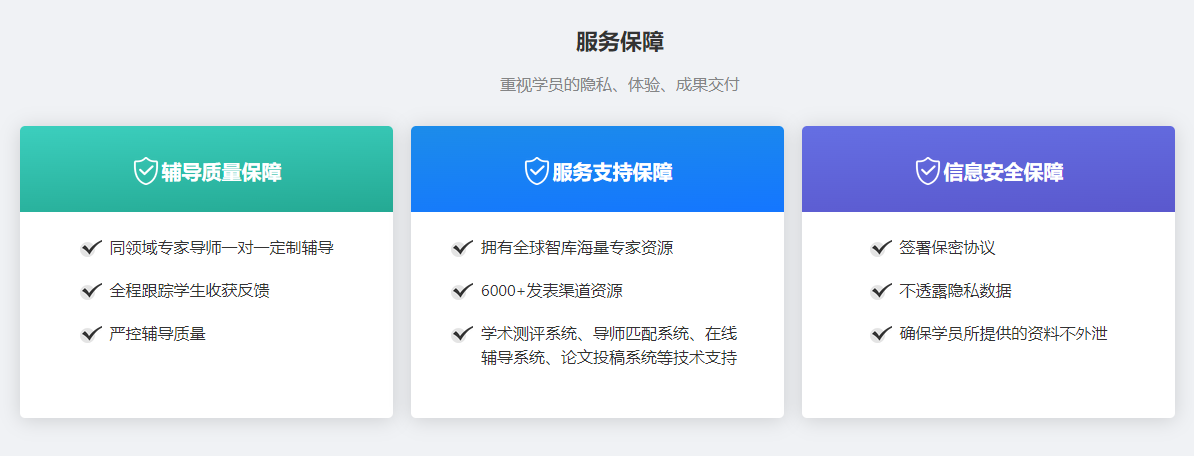Click the 服务保障 section heading
This screenshot has width=1194, height=456.
click(620, 42)
